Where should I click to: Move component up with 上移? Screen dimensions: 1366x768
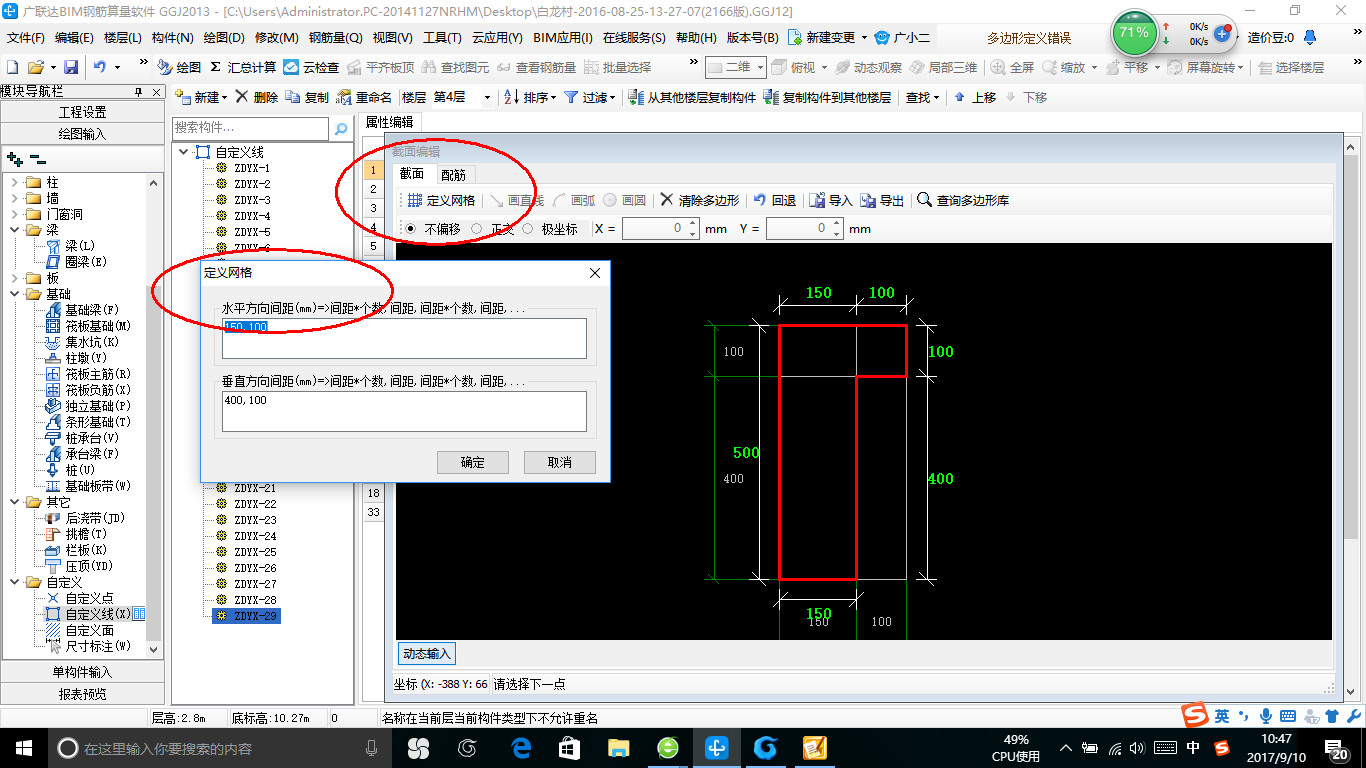pyautogui.click(x=975, y=97)
